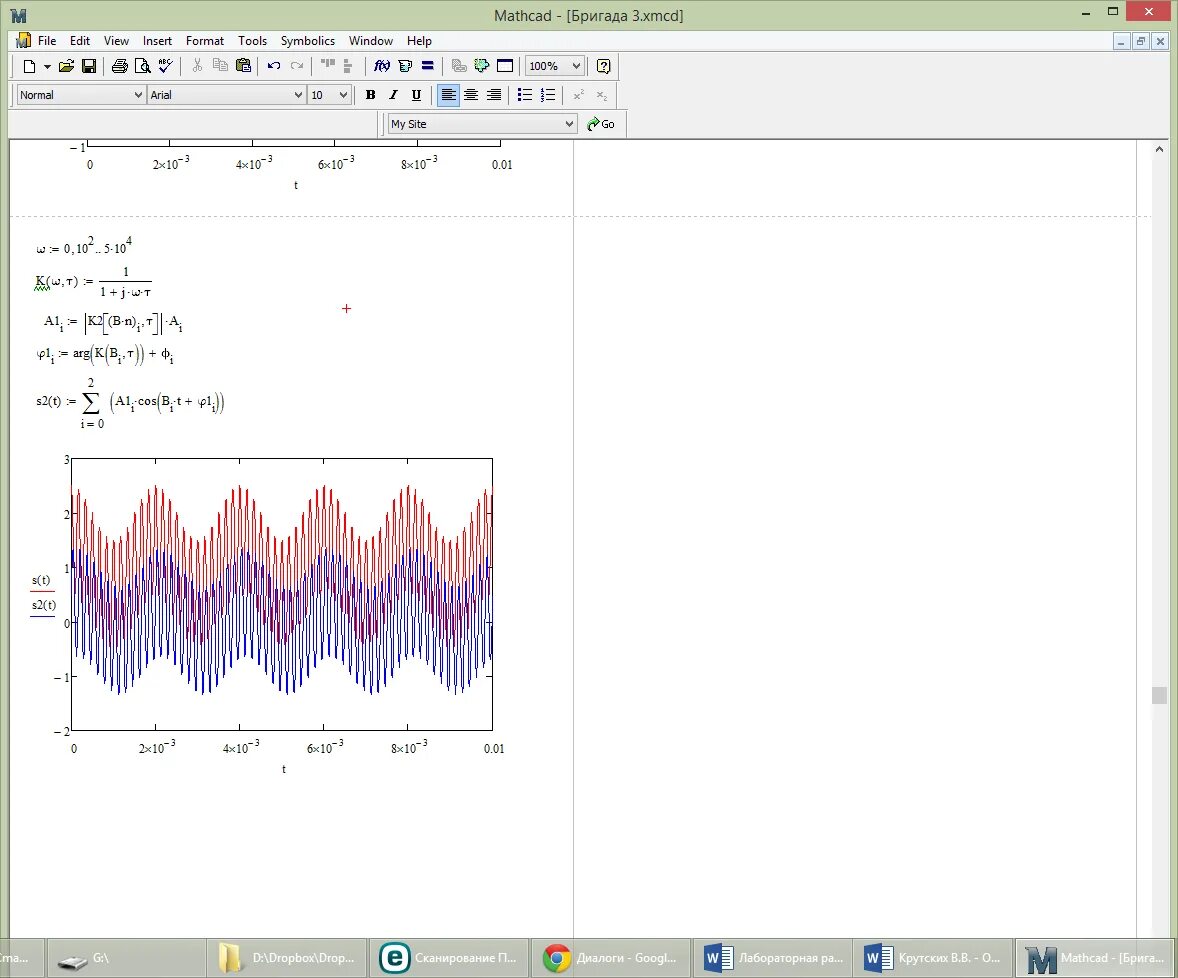Click the s2(t) legend label on the plot
This screenshot has width=1178, height=978.
pyautogui.click(x=43, y=605)
